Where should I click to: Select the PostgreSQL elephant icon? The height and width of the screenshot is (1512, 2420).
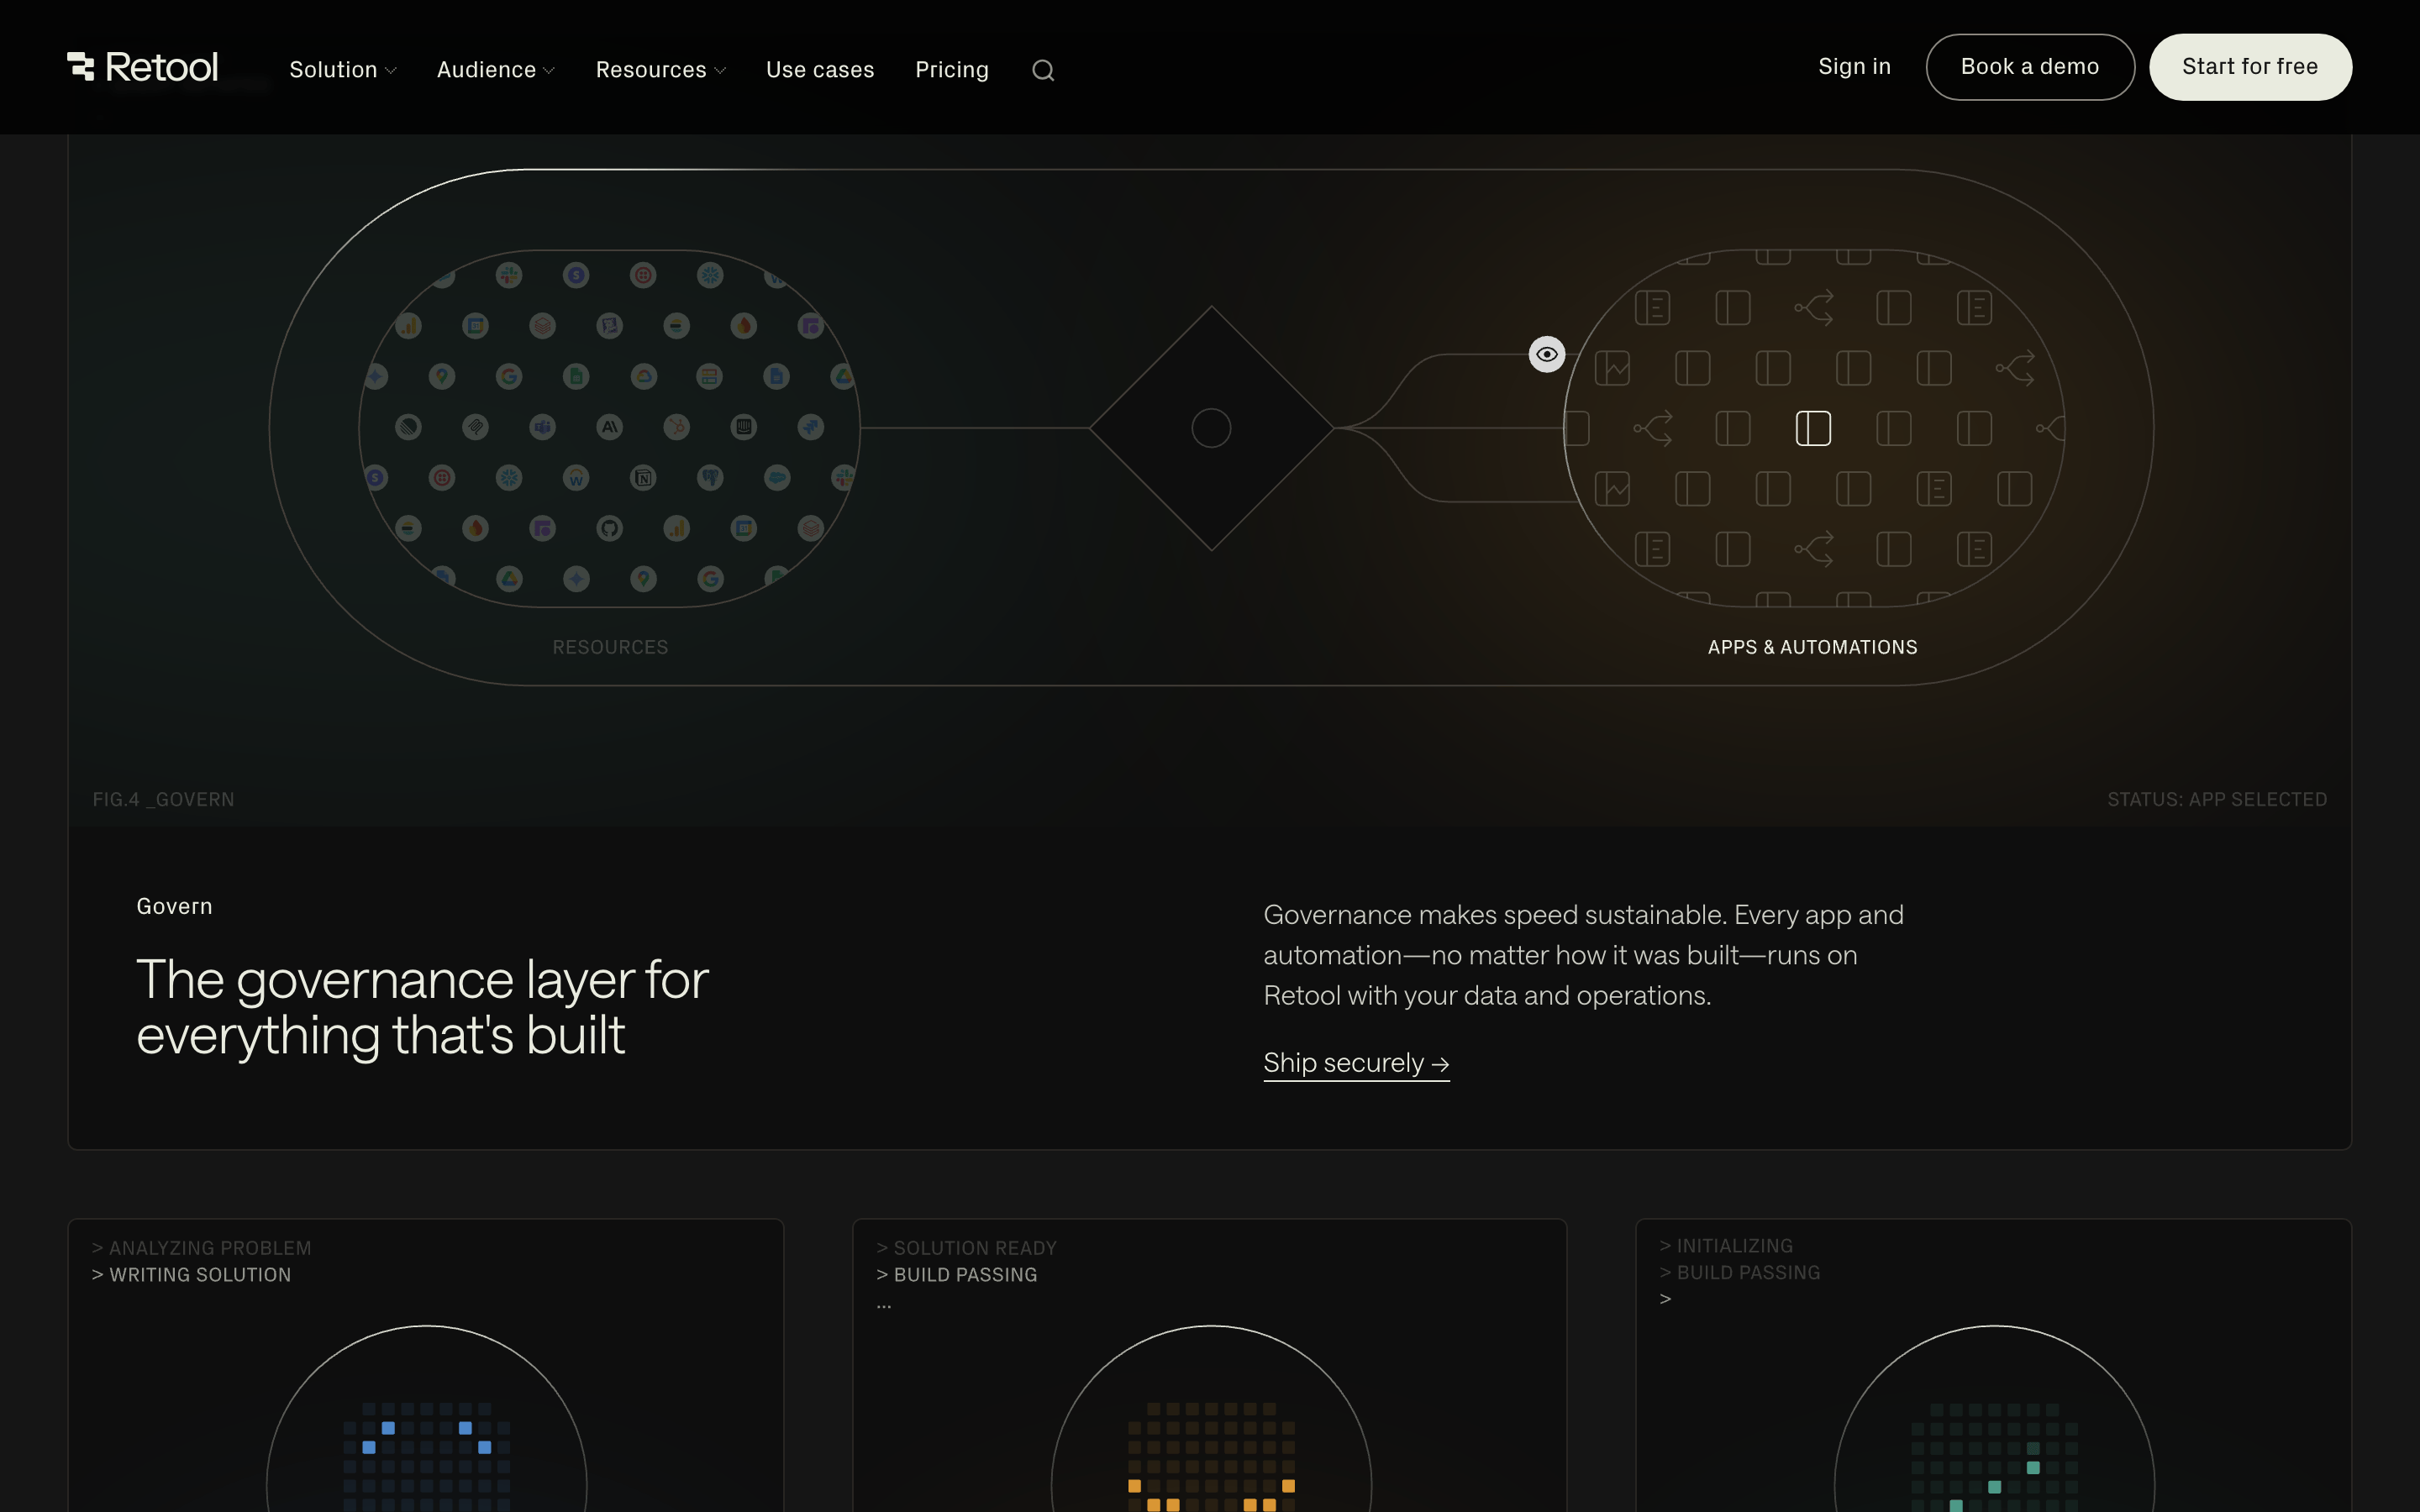coord(710,478)
